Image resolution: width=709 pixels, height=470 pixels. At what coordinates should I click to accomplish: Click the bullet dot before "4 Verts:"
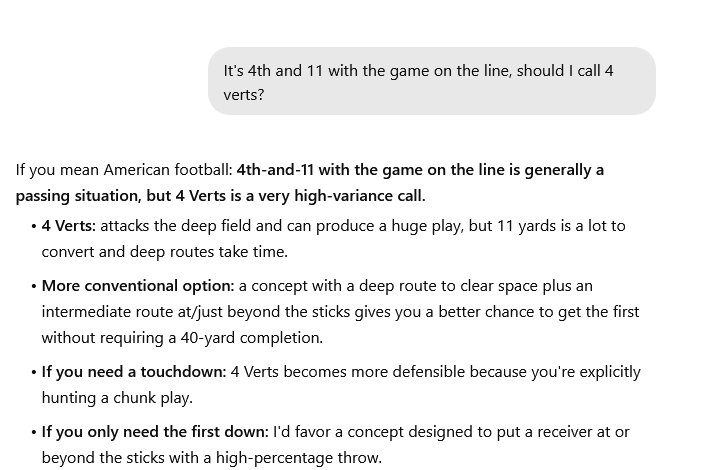pos(34,226)
